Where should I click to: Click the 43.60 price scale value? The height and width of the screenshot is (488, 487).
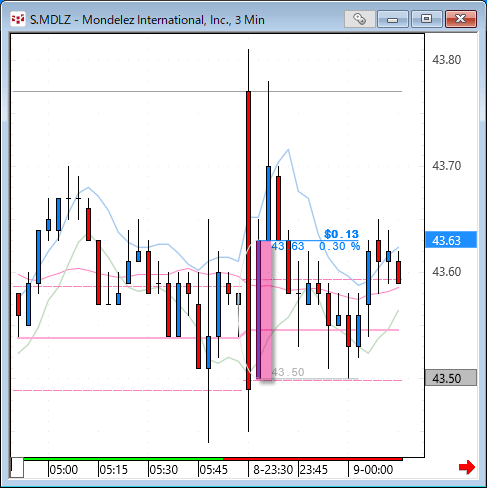tap(446, 272)
